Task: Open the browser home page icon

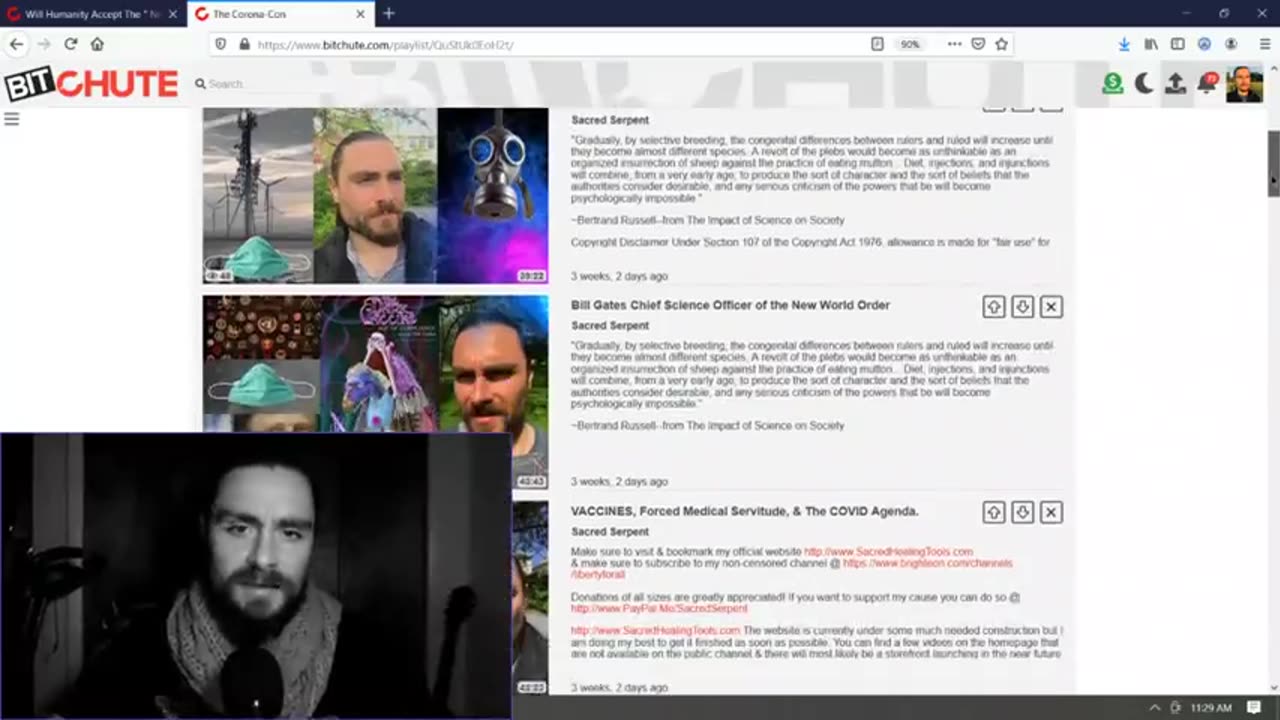Action: 97,44
